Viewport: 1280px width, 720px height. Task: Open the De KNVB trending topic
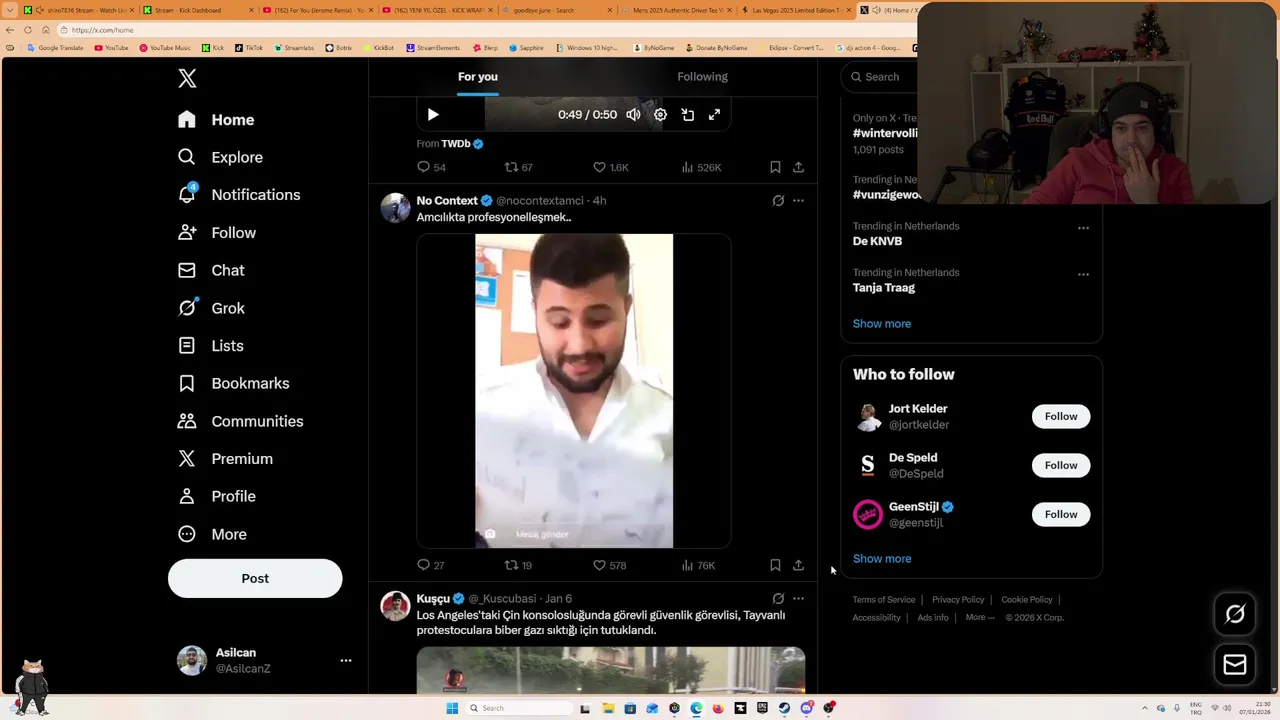click(877, 241)
